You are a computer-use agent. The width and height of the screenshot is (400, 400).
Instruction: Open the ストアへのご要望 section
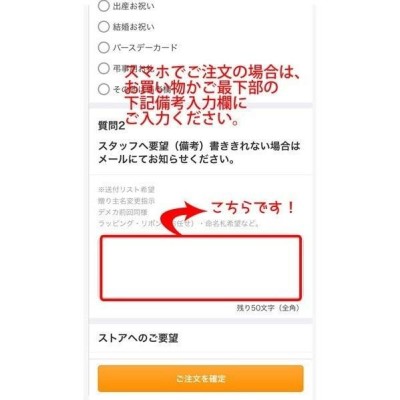[138, 338]
